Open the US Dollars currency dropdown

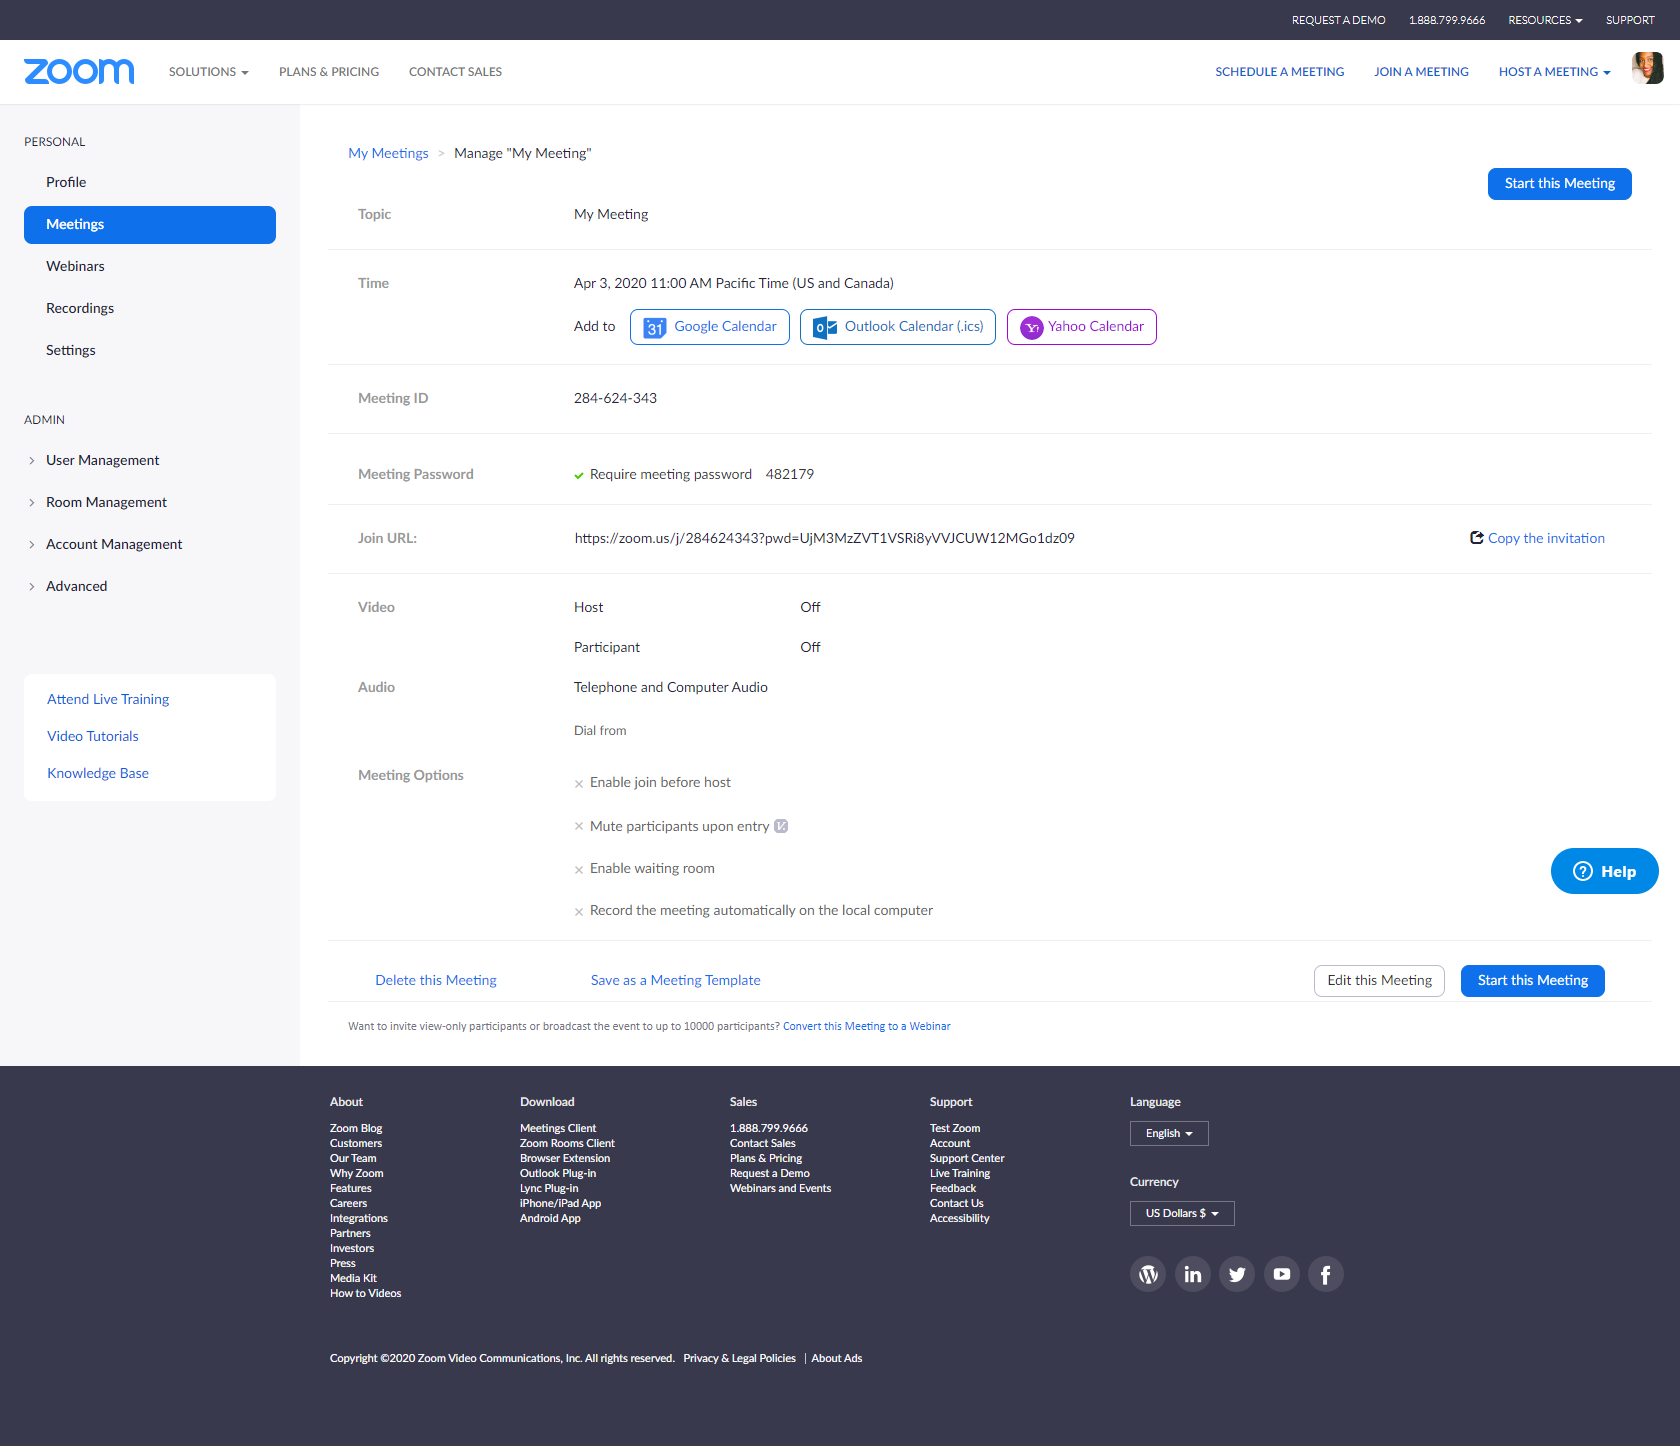pyautogui.click(x=1182, y=1213)
